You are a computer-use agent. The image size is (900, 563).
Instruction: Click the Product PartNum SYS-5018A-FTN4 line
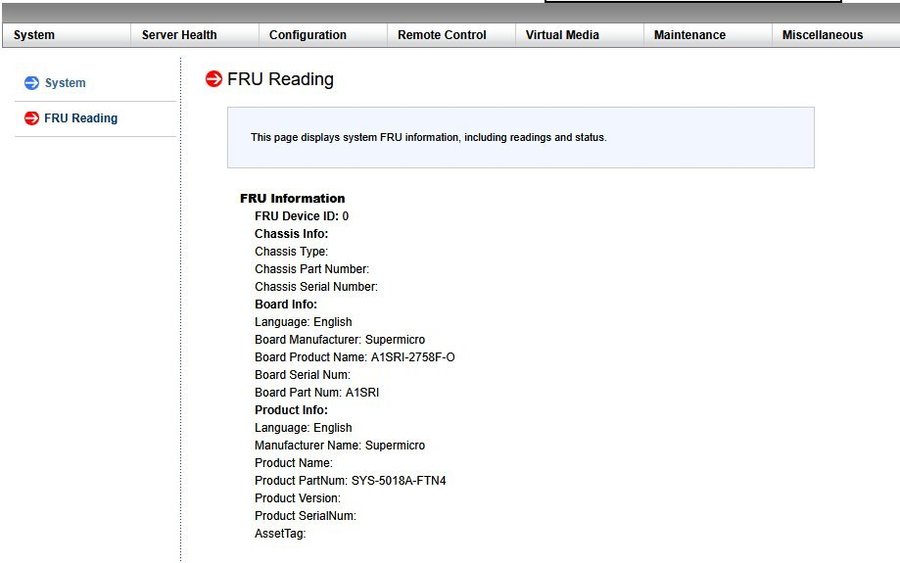[350, 480]
